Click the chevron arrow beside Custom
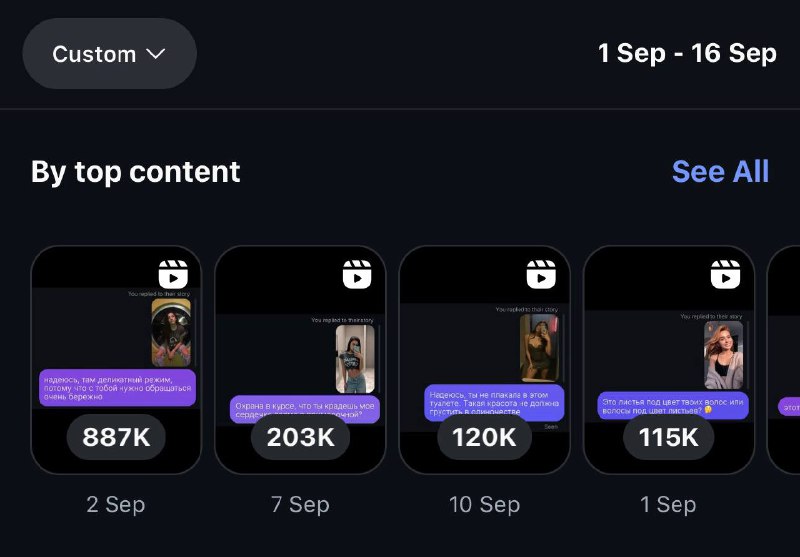The height and width of the screenshot is (557, 800). [155, 54]
